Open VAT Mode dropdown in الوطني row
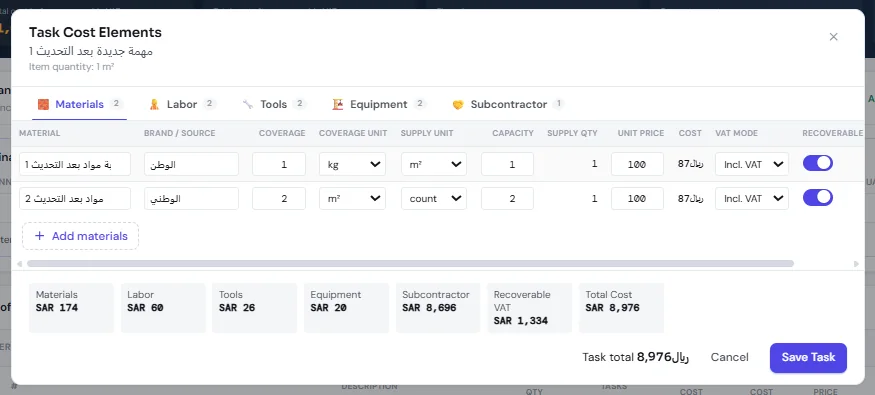The image size is (875, 395). click(752, 199)
